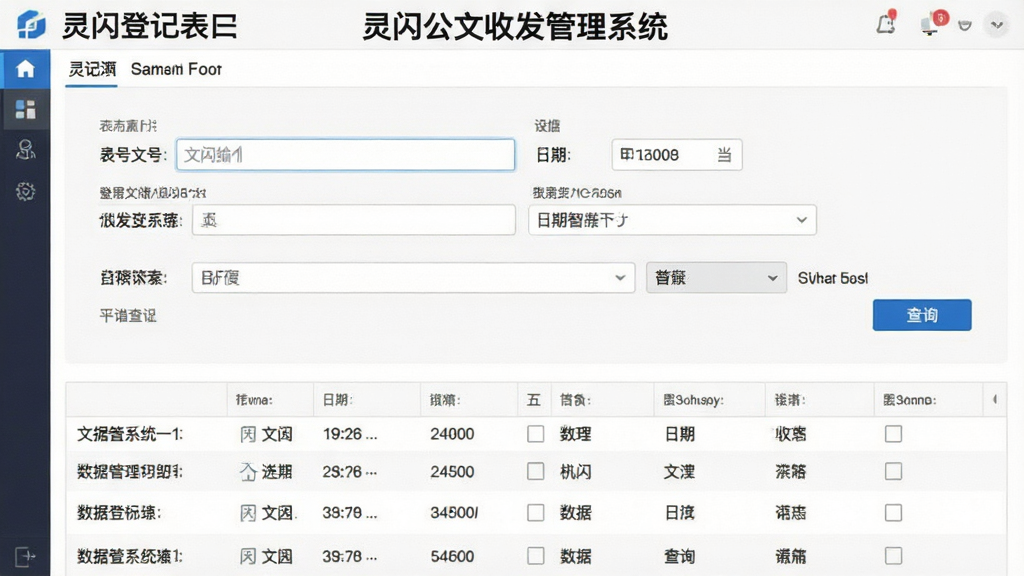Click the 日期 column header
Image resolution: width=1024 pixels, height=576 pixels.
coord(338,400)
